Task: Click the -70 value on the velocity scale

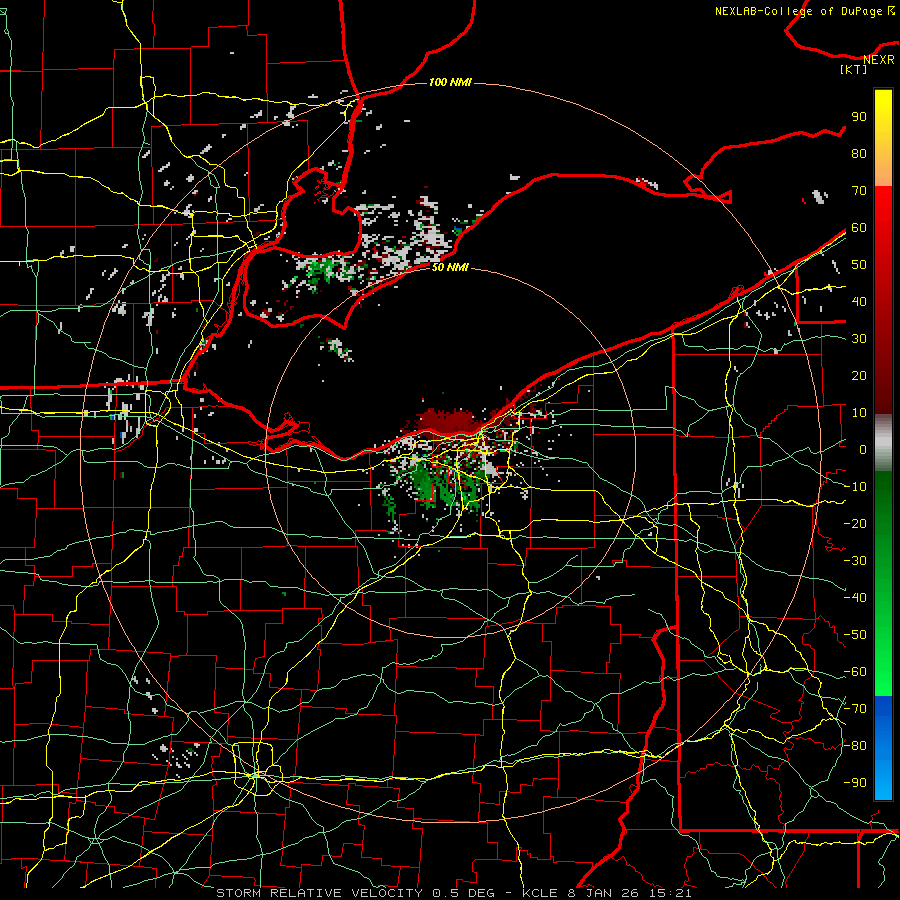Action: 855,709
